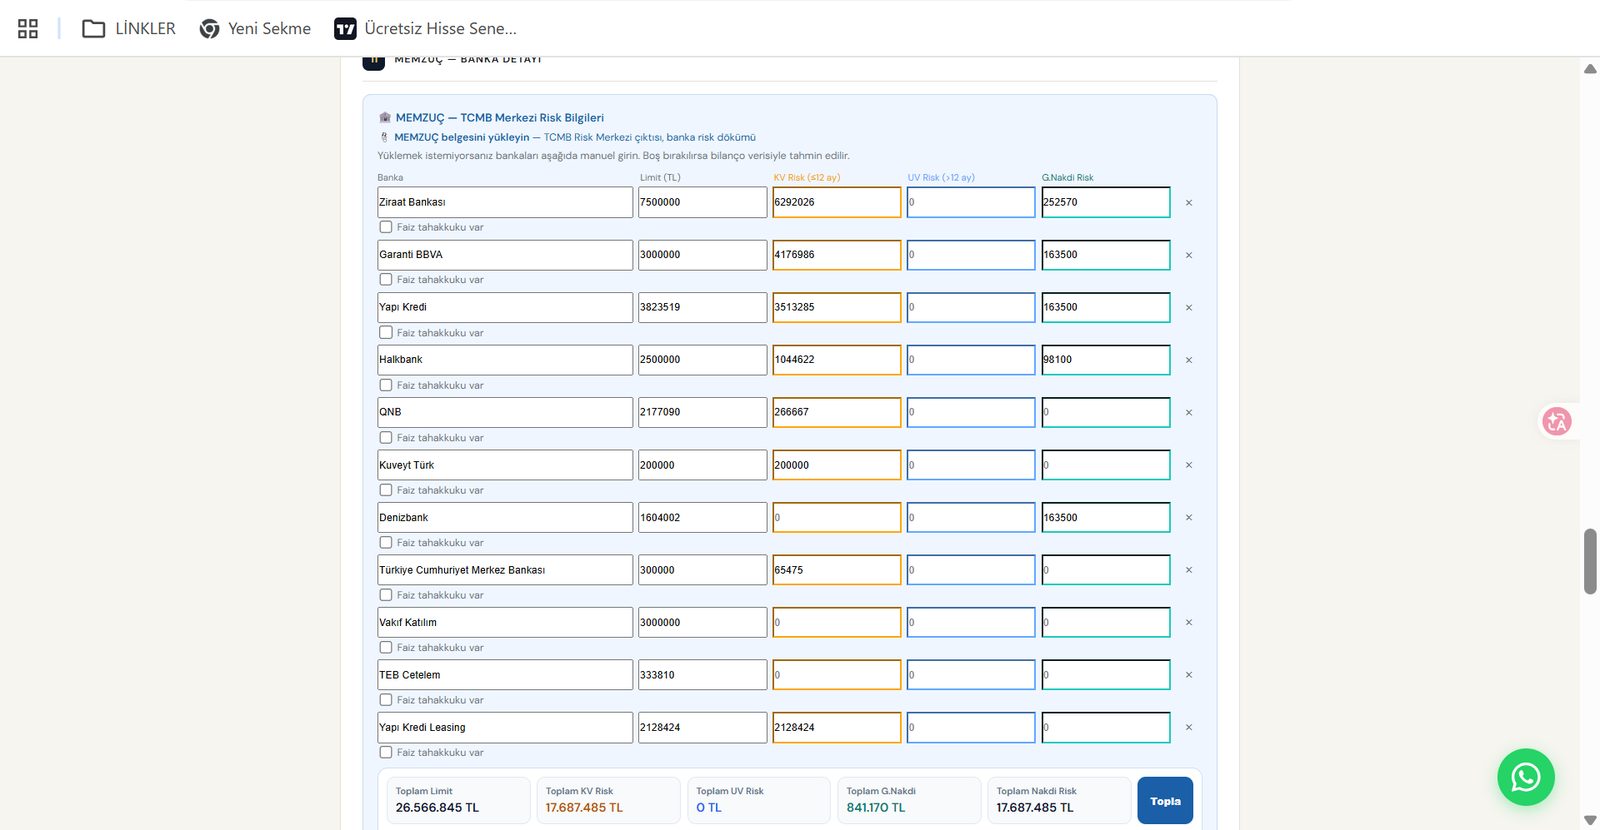Click the Denizbank G.Nakdi Risk field 163500
Screen dimensions: 1600x830
click(x=1106, y=517)
